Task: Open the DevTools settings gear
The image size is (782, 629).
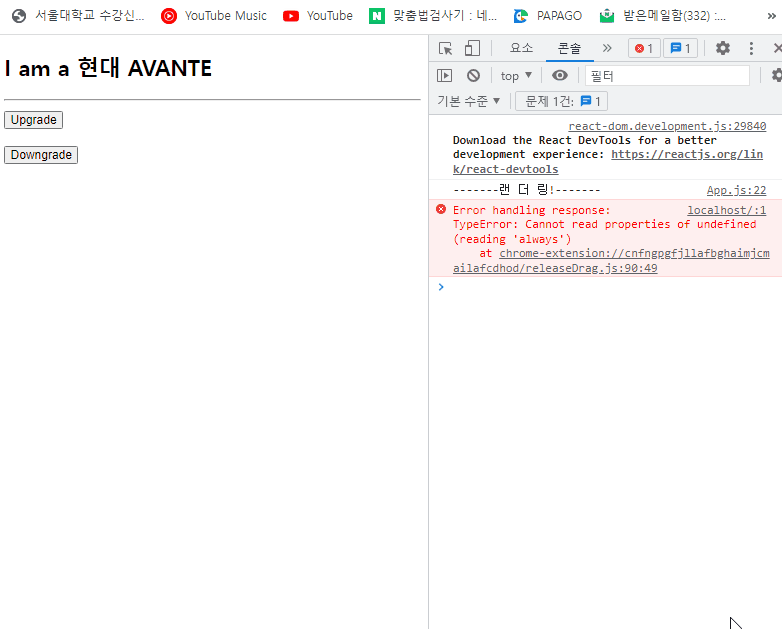Action: [x=723, y=48]
